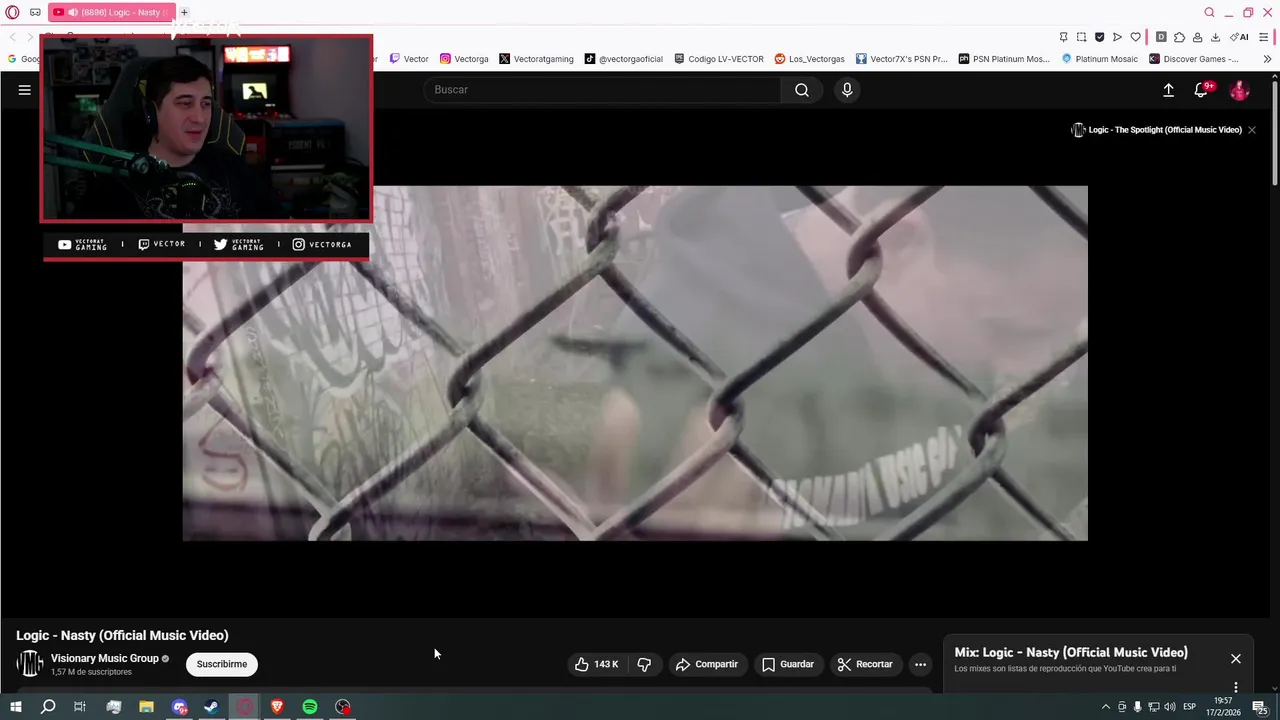Screen dimensions: 1280x720
Task: Save video using Guardar button
Action: (x=788, y=664)
